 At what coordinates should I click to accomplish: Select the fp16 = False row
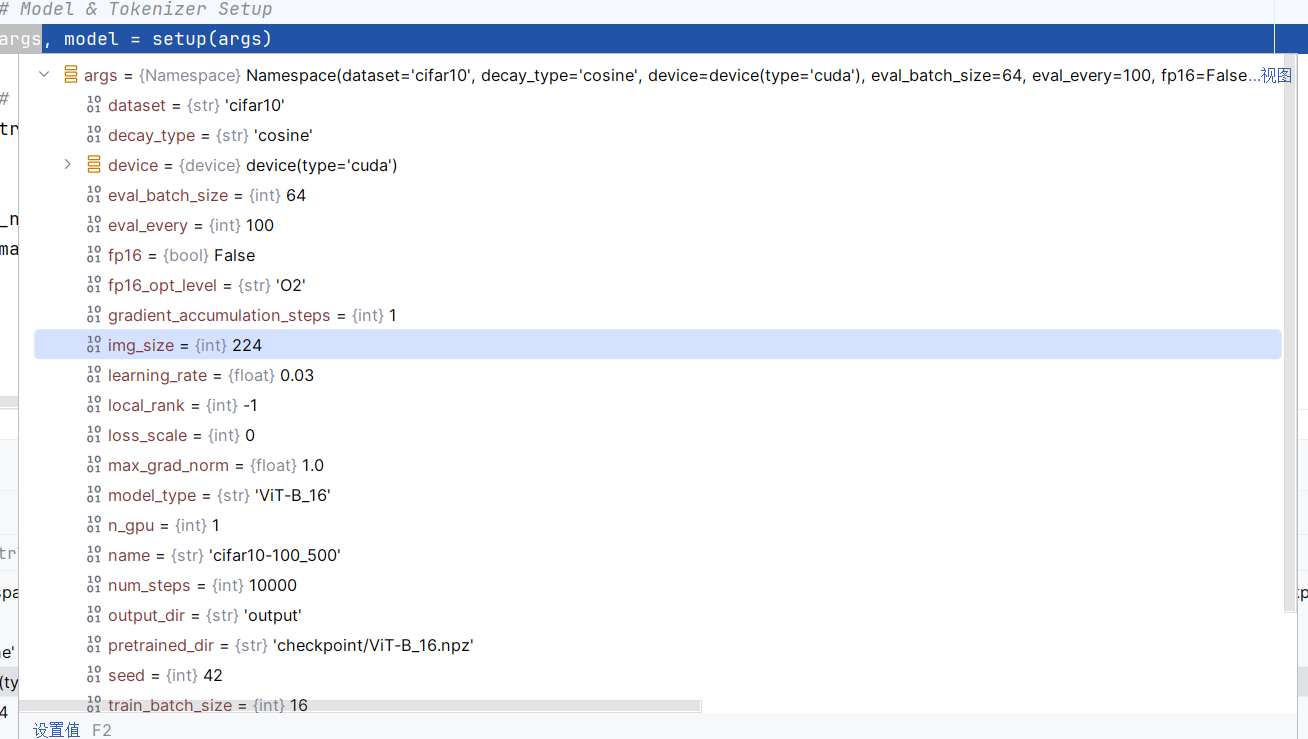pos(658,255)
